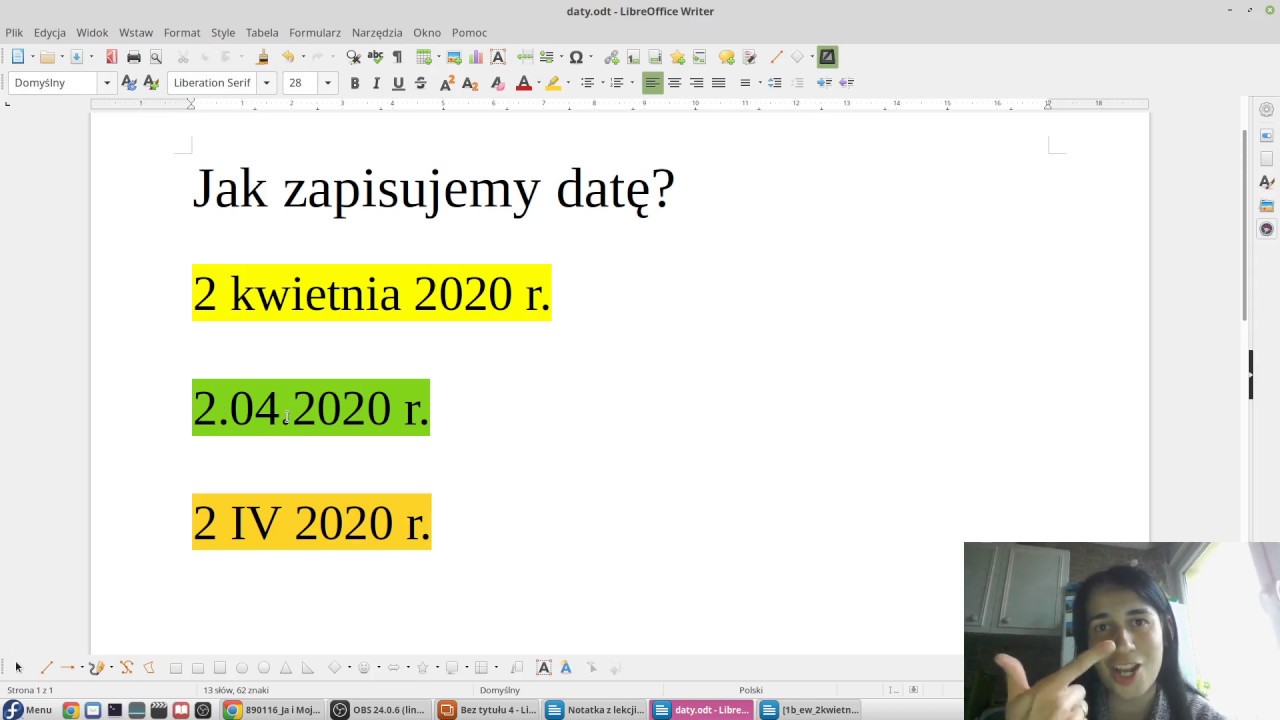1280x720 pixels.
Task: Open the Plik menu
Action: pyautogui.click(x=14, y=32)
